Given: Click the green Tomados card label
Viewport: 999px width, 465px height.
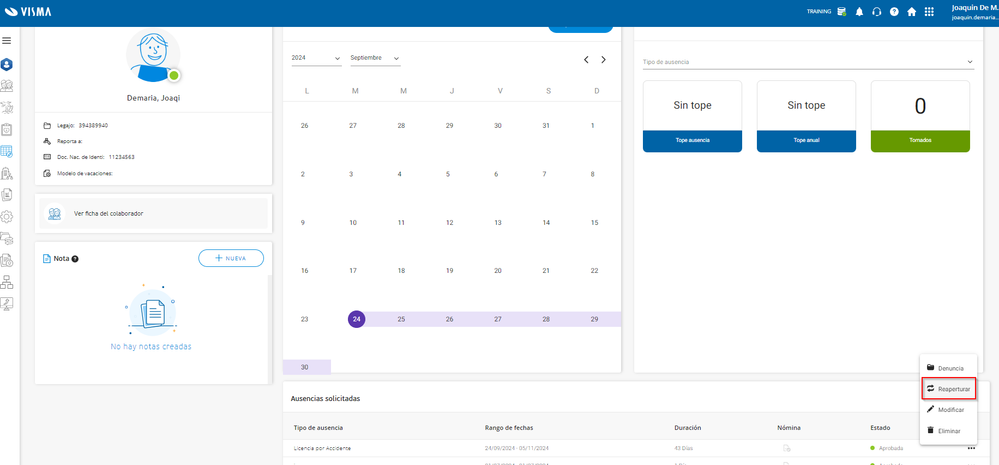Looking at the screenshot, I should (920, 141).
